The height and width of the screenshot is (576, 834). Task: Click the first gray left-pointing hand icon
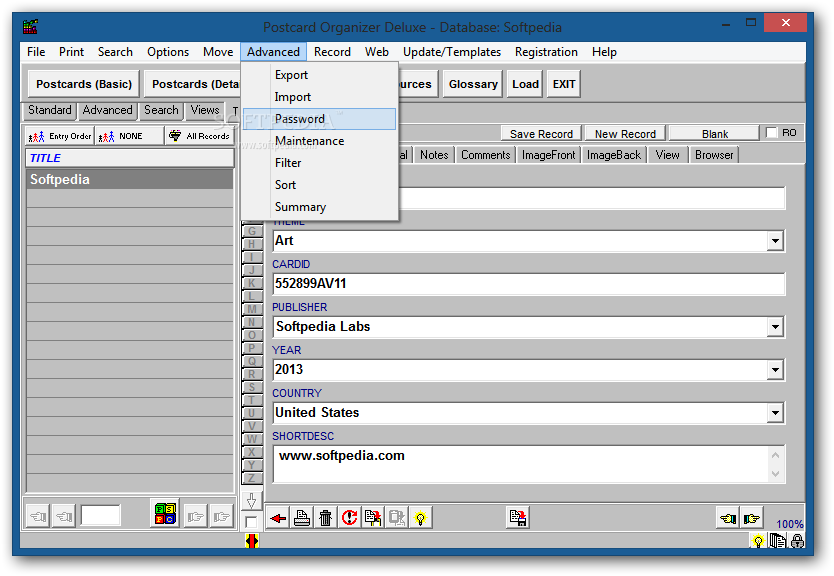[x=38, y=516]
